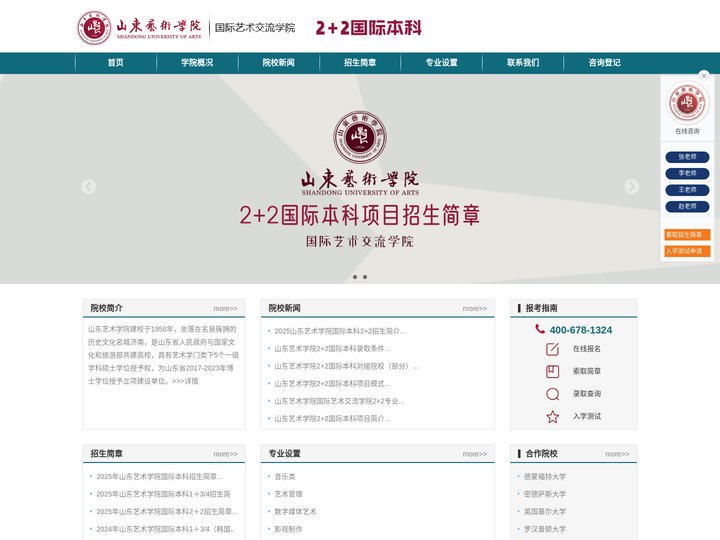Chat with 李老师 in the side panel
Viewport: 720px width, 540px height.
687,174
